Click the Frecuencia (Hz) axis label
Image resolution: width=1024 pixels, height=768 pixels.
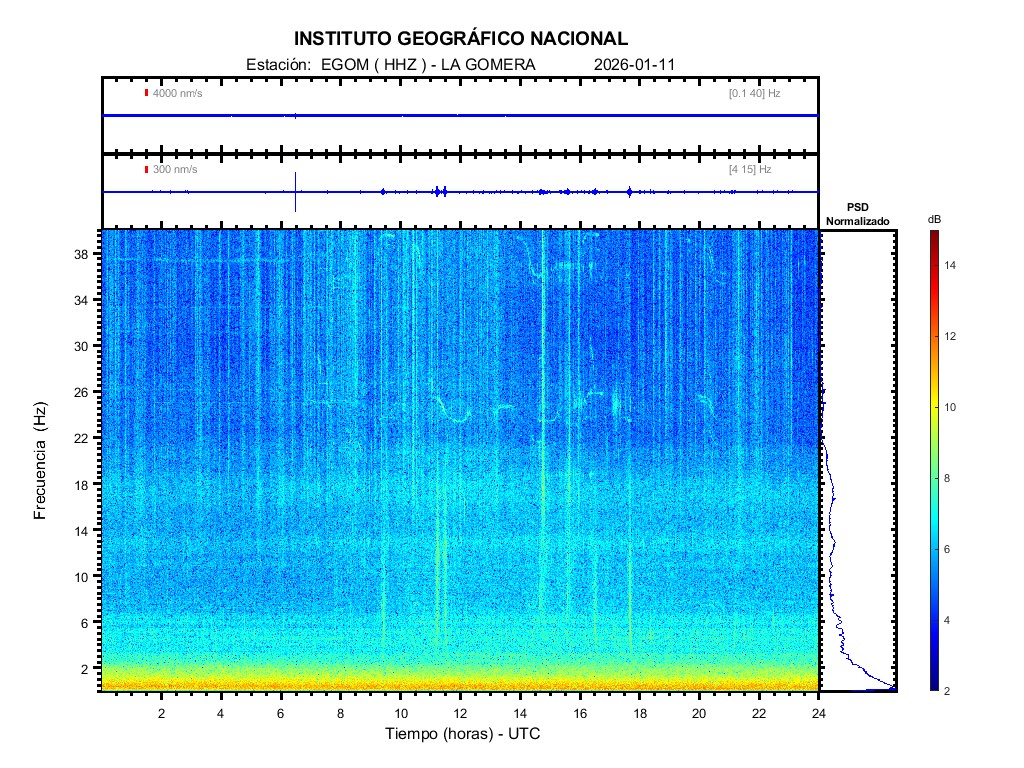coord(41,461)
